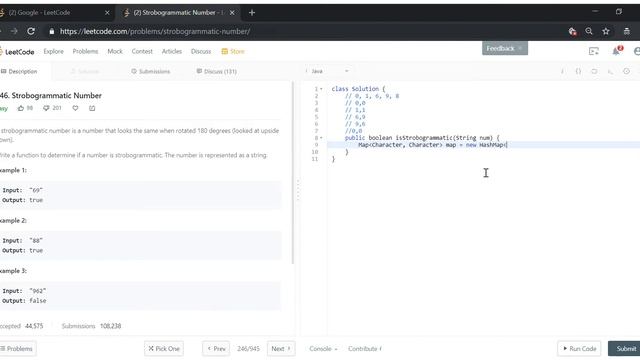Click the info icon in editor toolbar
The height and width of the screenshot is (360, 640).
562,71
